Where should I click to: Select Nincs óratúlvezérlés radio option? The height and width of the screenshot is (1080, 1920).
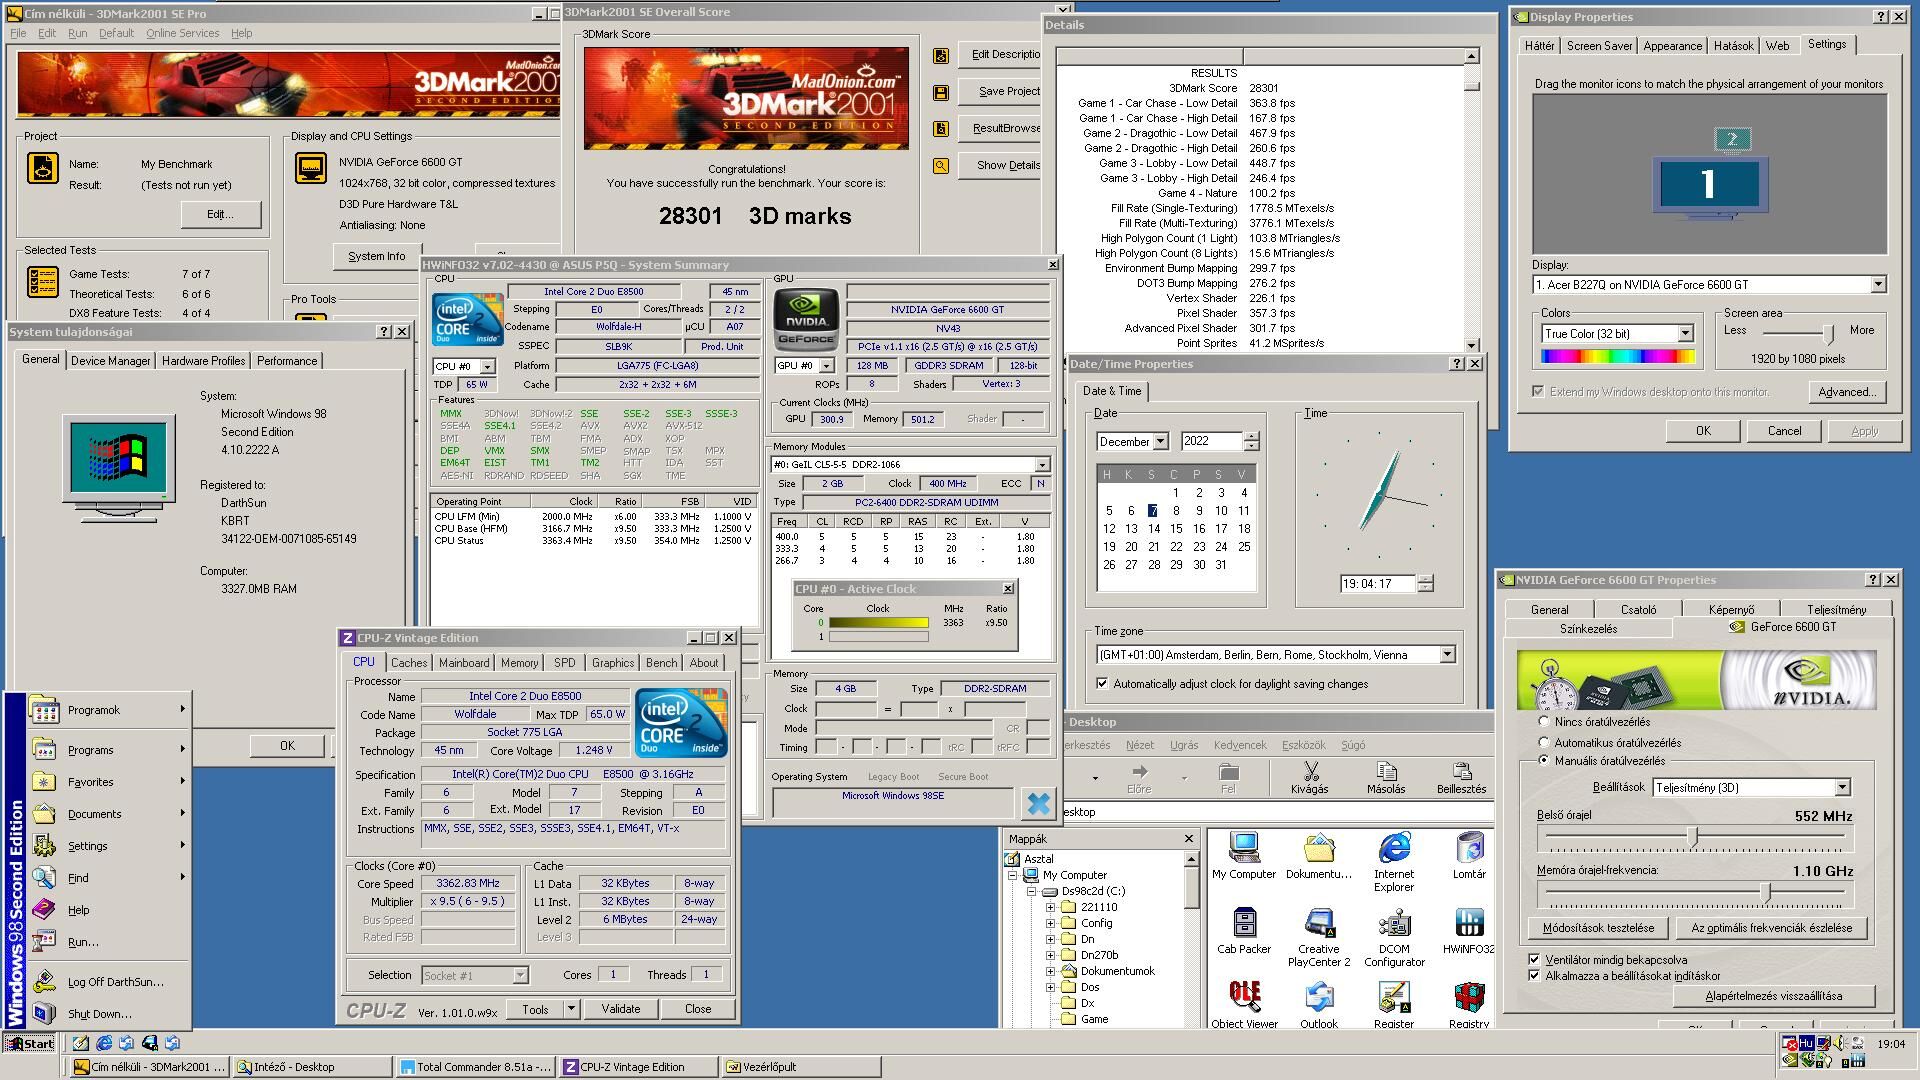1544,721
